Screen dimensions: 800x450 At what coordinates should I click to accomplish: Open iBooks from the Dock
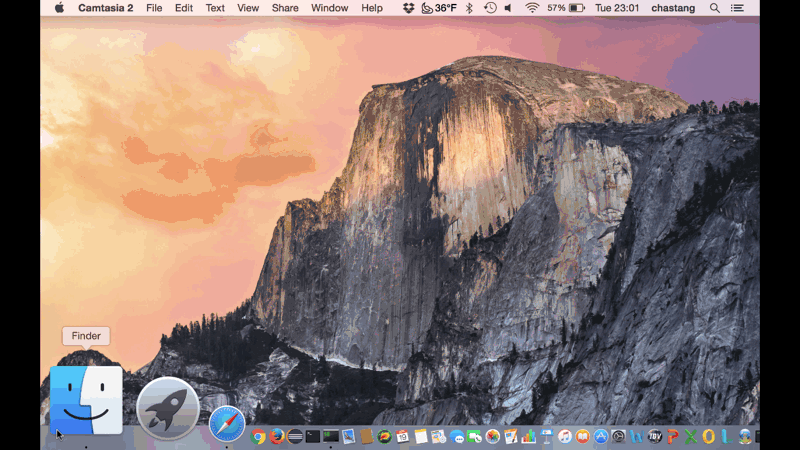pyautogui.click(x=583, y=436)
